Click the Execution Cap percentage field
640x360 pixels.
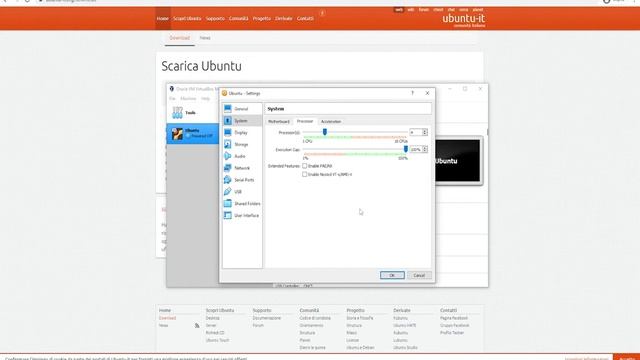[x=416, y=149]
